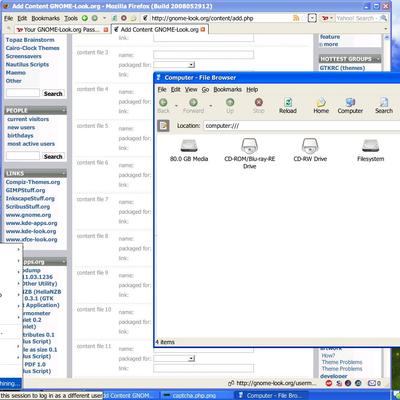Click GTKRC (themes) hottest group link
Viewport: 400px width, 400px height.
click(342, 68)
